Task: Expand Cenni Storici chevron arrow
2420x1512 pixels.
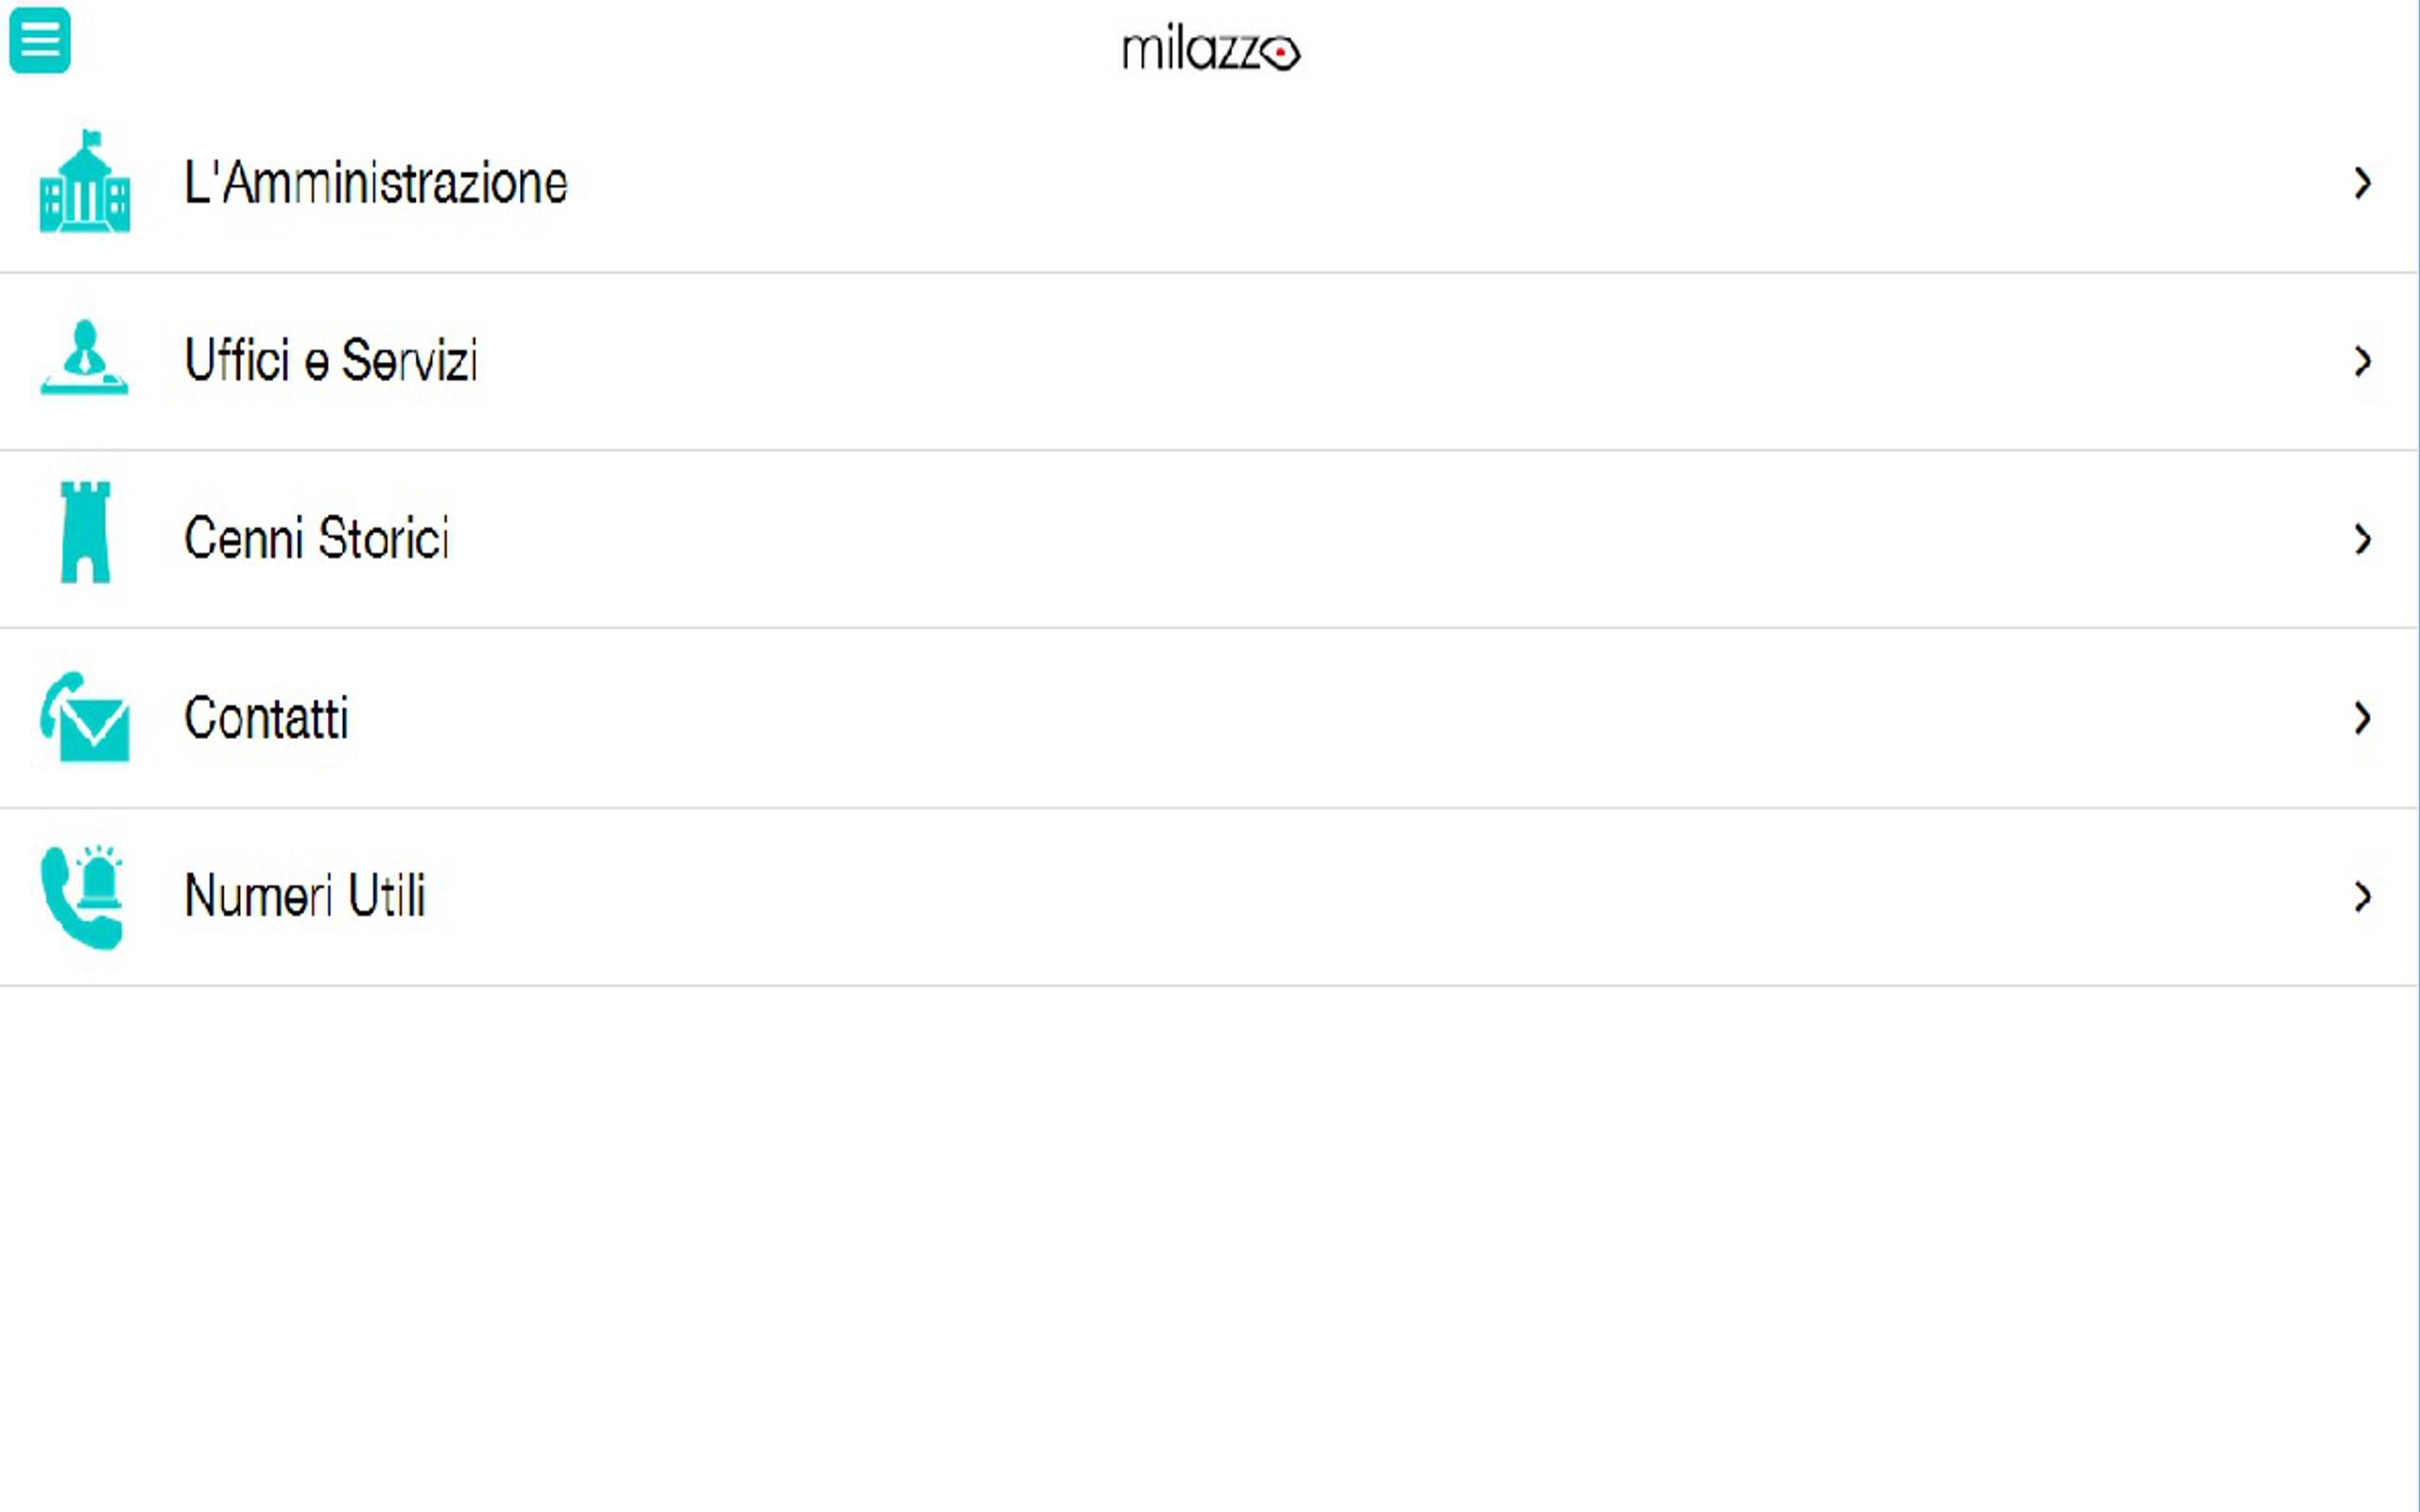Action: pyautogui.click(x=2362, y=539)
